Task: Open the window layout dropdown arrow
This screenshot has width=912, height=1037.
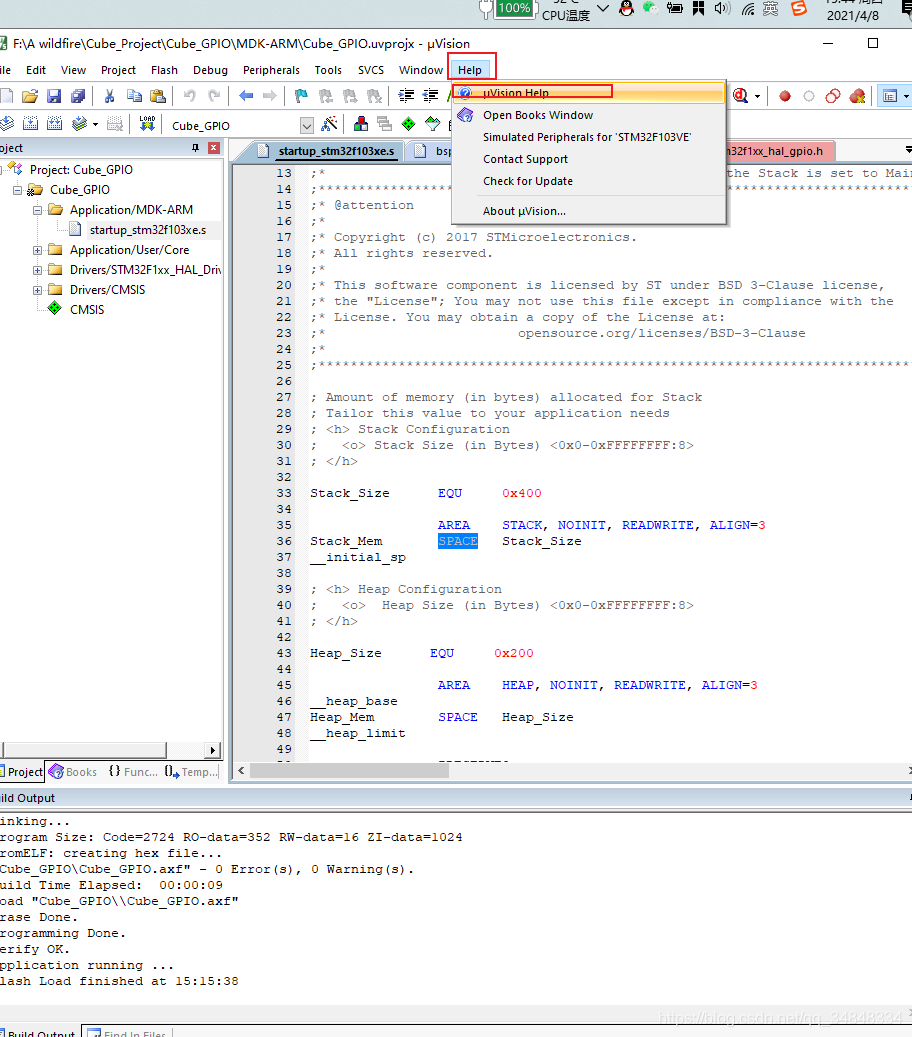Action: coord(906,97)
